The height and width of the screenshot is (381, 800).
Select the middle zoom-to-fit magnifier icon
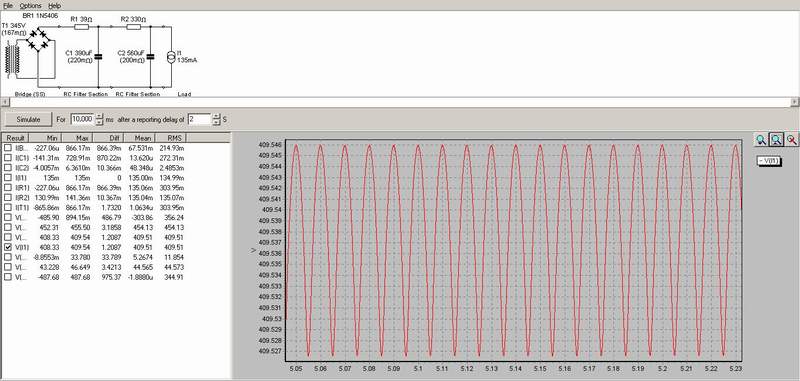[776, 139]
